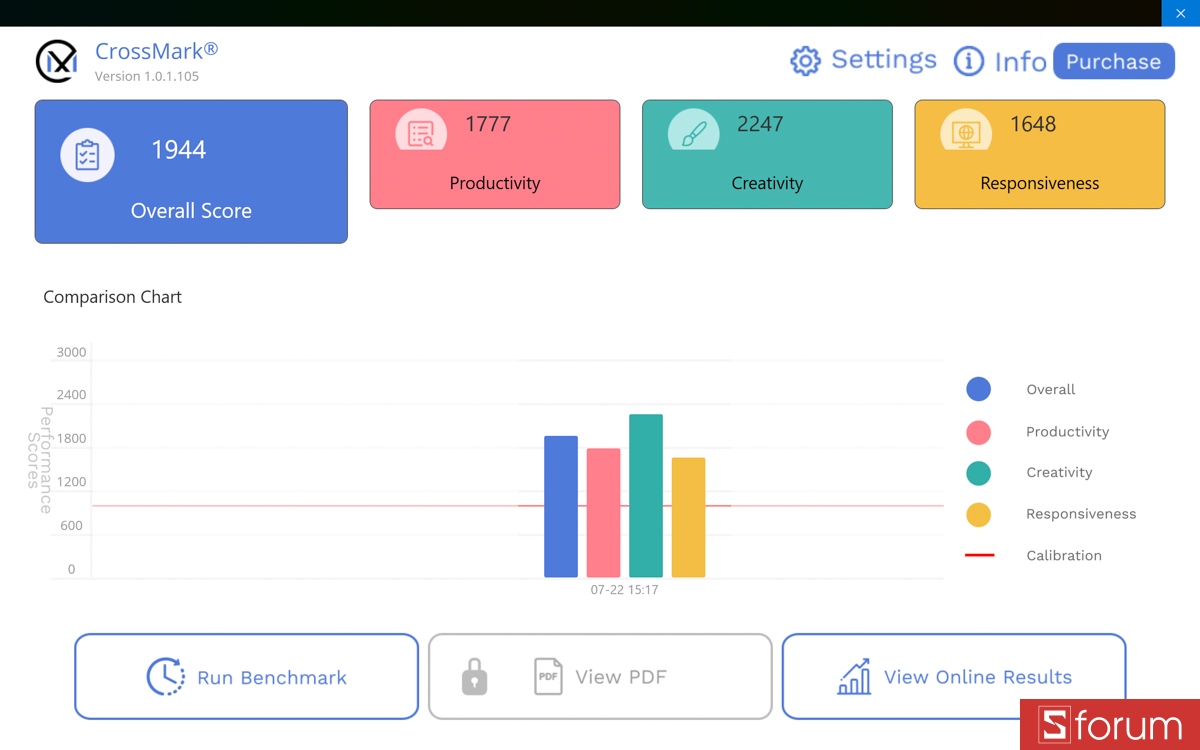Click the teal Creativity legend dot
The height and width of the screenshot is (750, 1200).
(978, 473)
